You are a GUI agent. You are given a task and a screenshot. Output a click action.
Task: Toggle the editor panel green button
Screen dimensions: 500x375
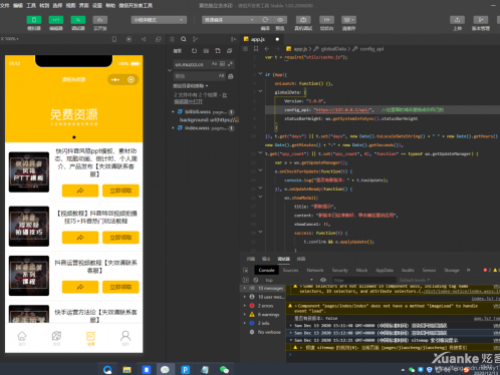[56, 20]
